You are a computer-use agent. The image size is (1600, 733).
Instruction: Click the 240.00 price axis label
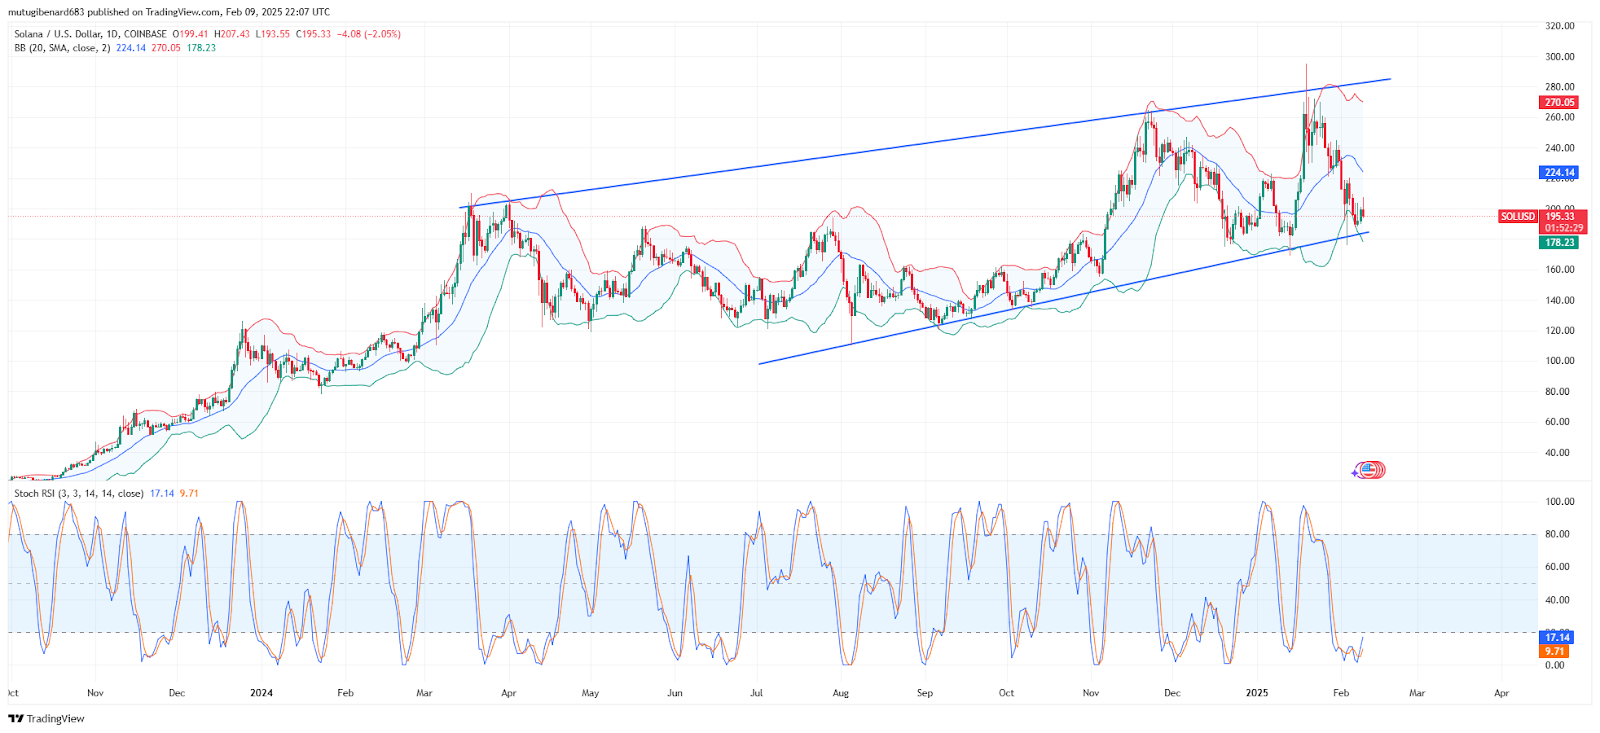[x=1560, y=148]
